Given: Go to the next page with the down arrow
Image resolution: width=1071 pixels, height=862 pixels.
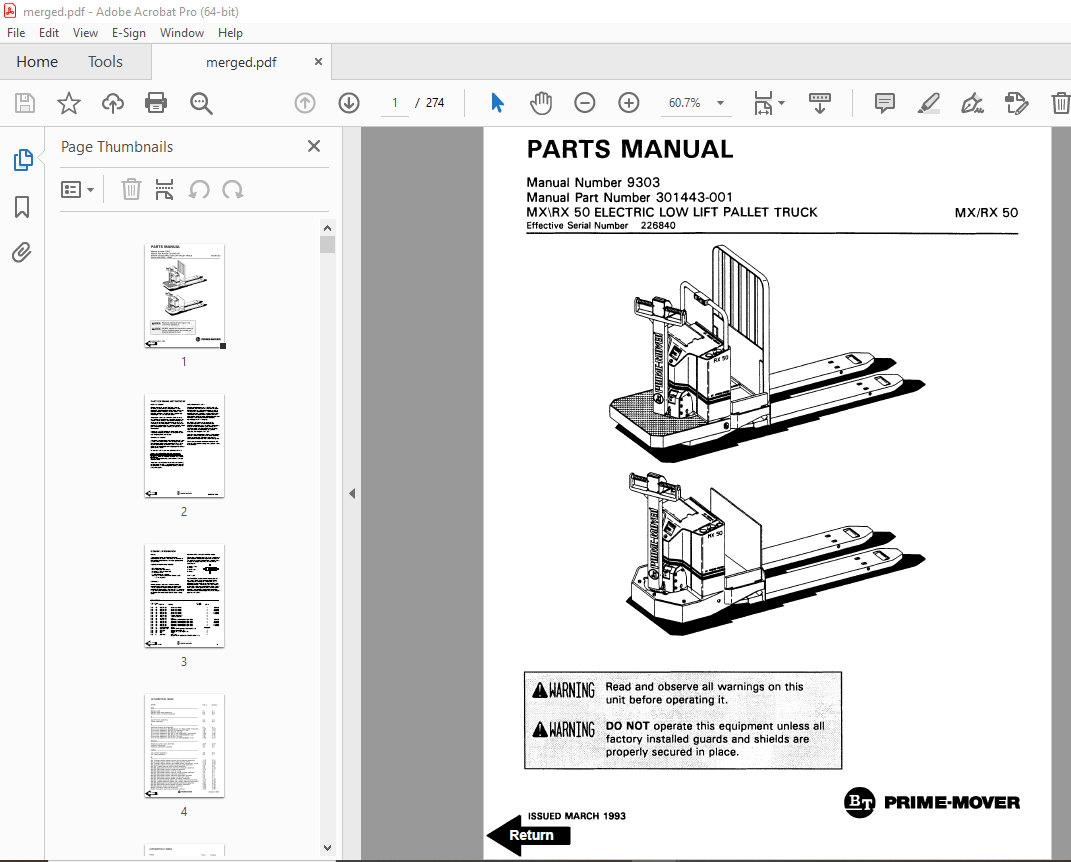Looking at the screenshot, I should 349,103.
